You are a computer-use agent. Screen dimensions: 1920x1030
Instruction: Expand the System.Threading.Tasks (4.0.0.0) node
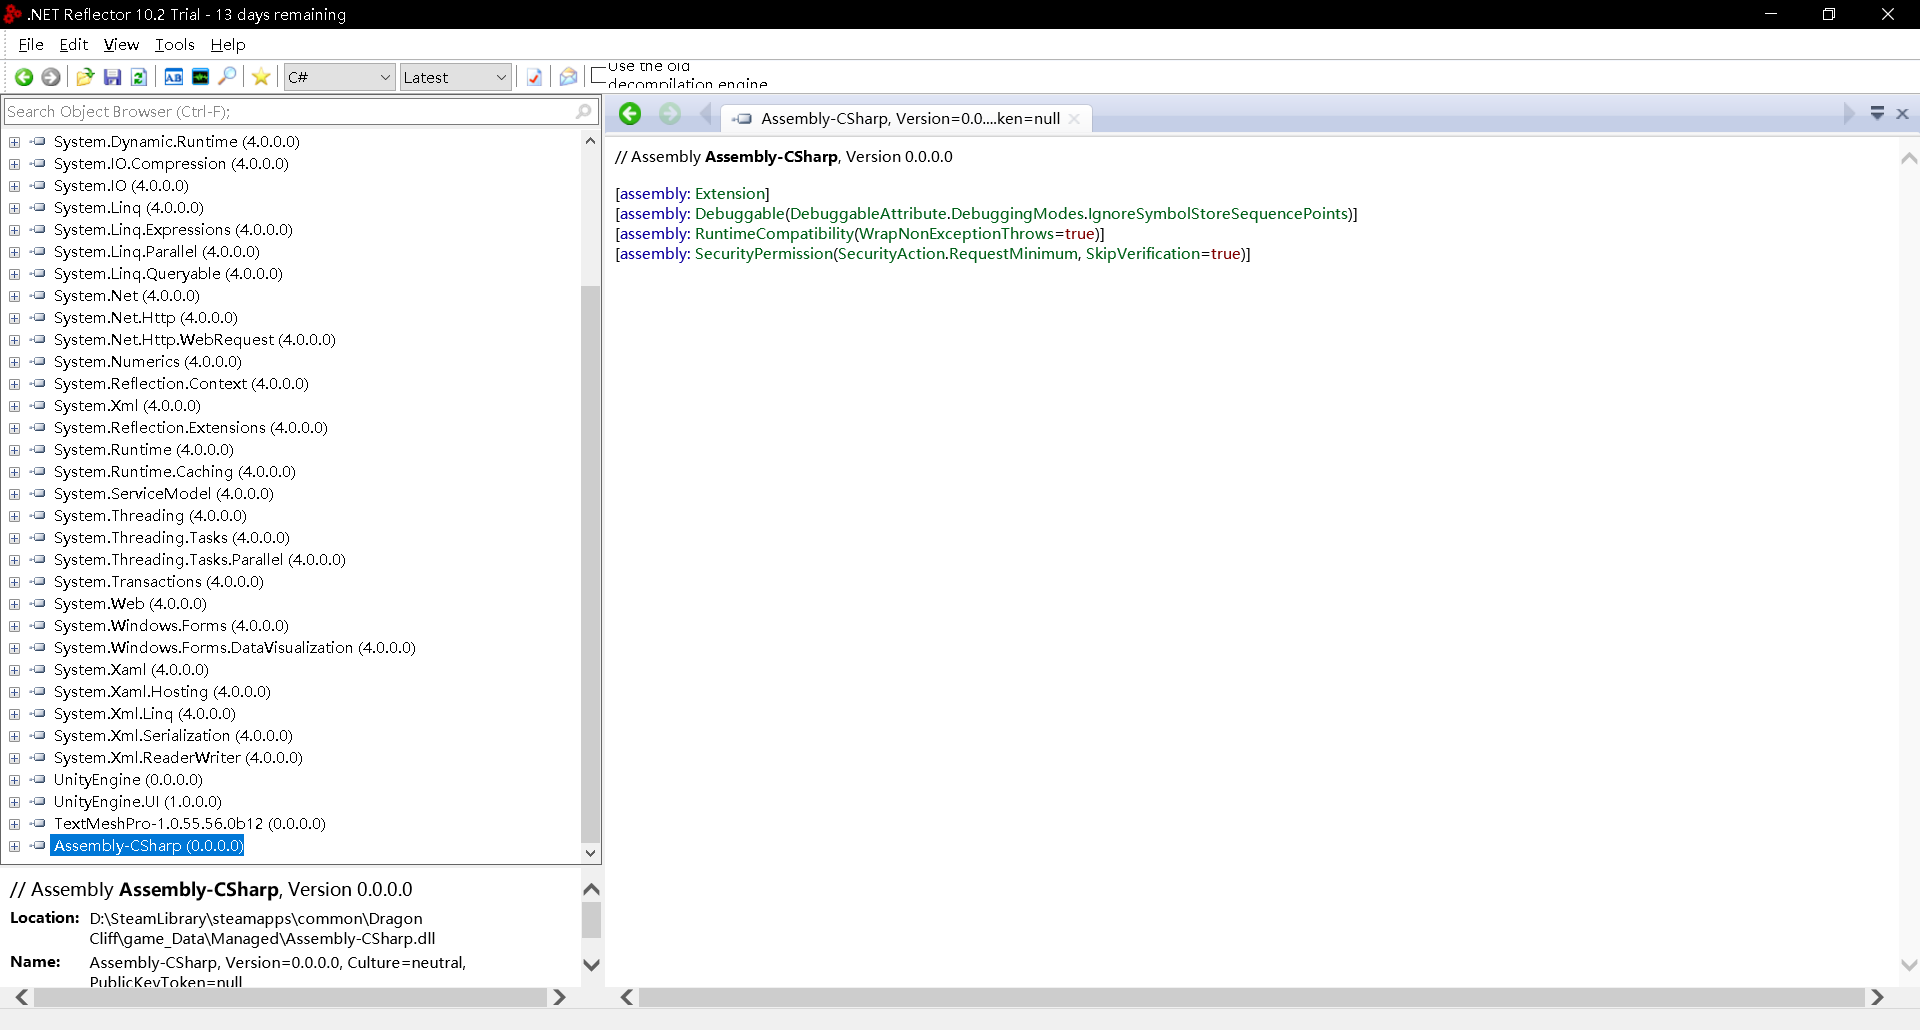click(15, 538)
